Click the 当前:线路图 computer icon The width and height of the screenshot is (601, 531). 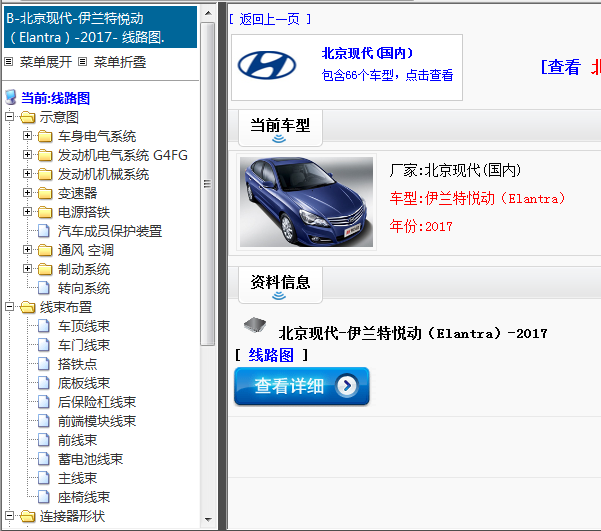click(x=11, y=98)
